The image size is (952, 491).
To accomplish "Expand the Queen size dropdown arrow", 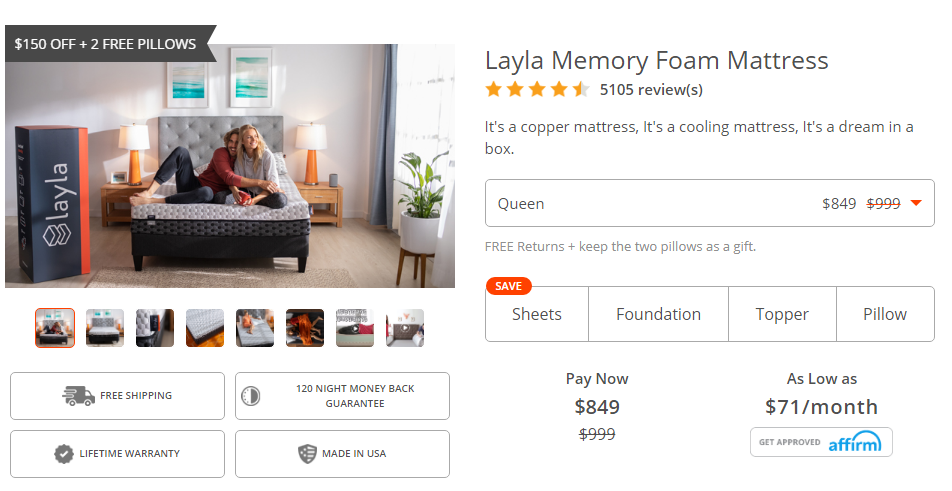I will [915, 204].
